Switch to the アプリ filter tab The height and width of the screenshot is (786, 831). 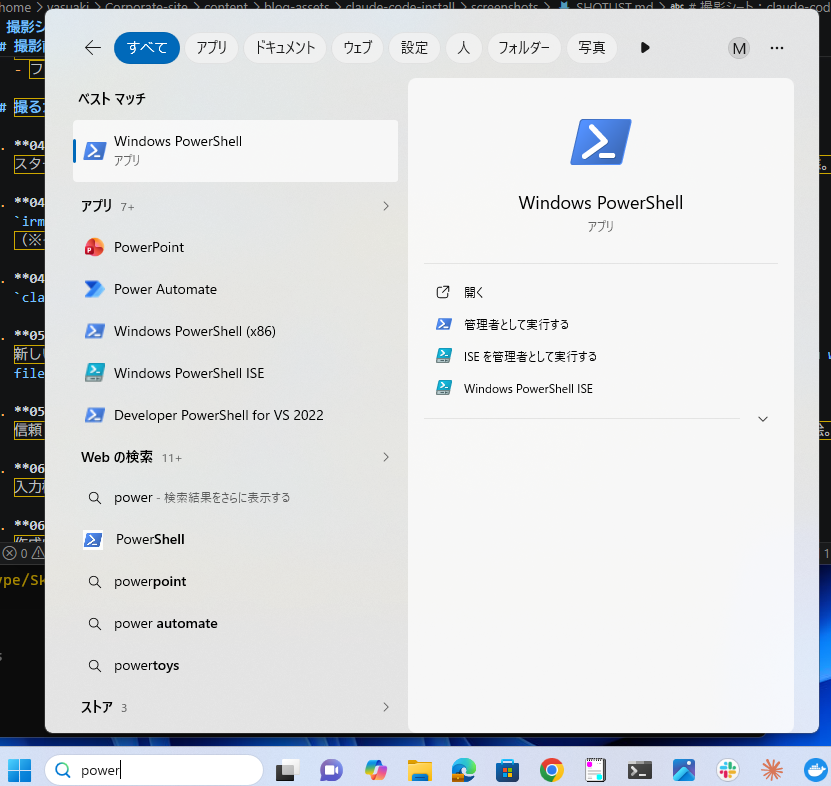click(211, 48)
